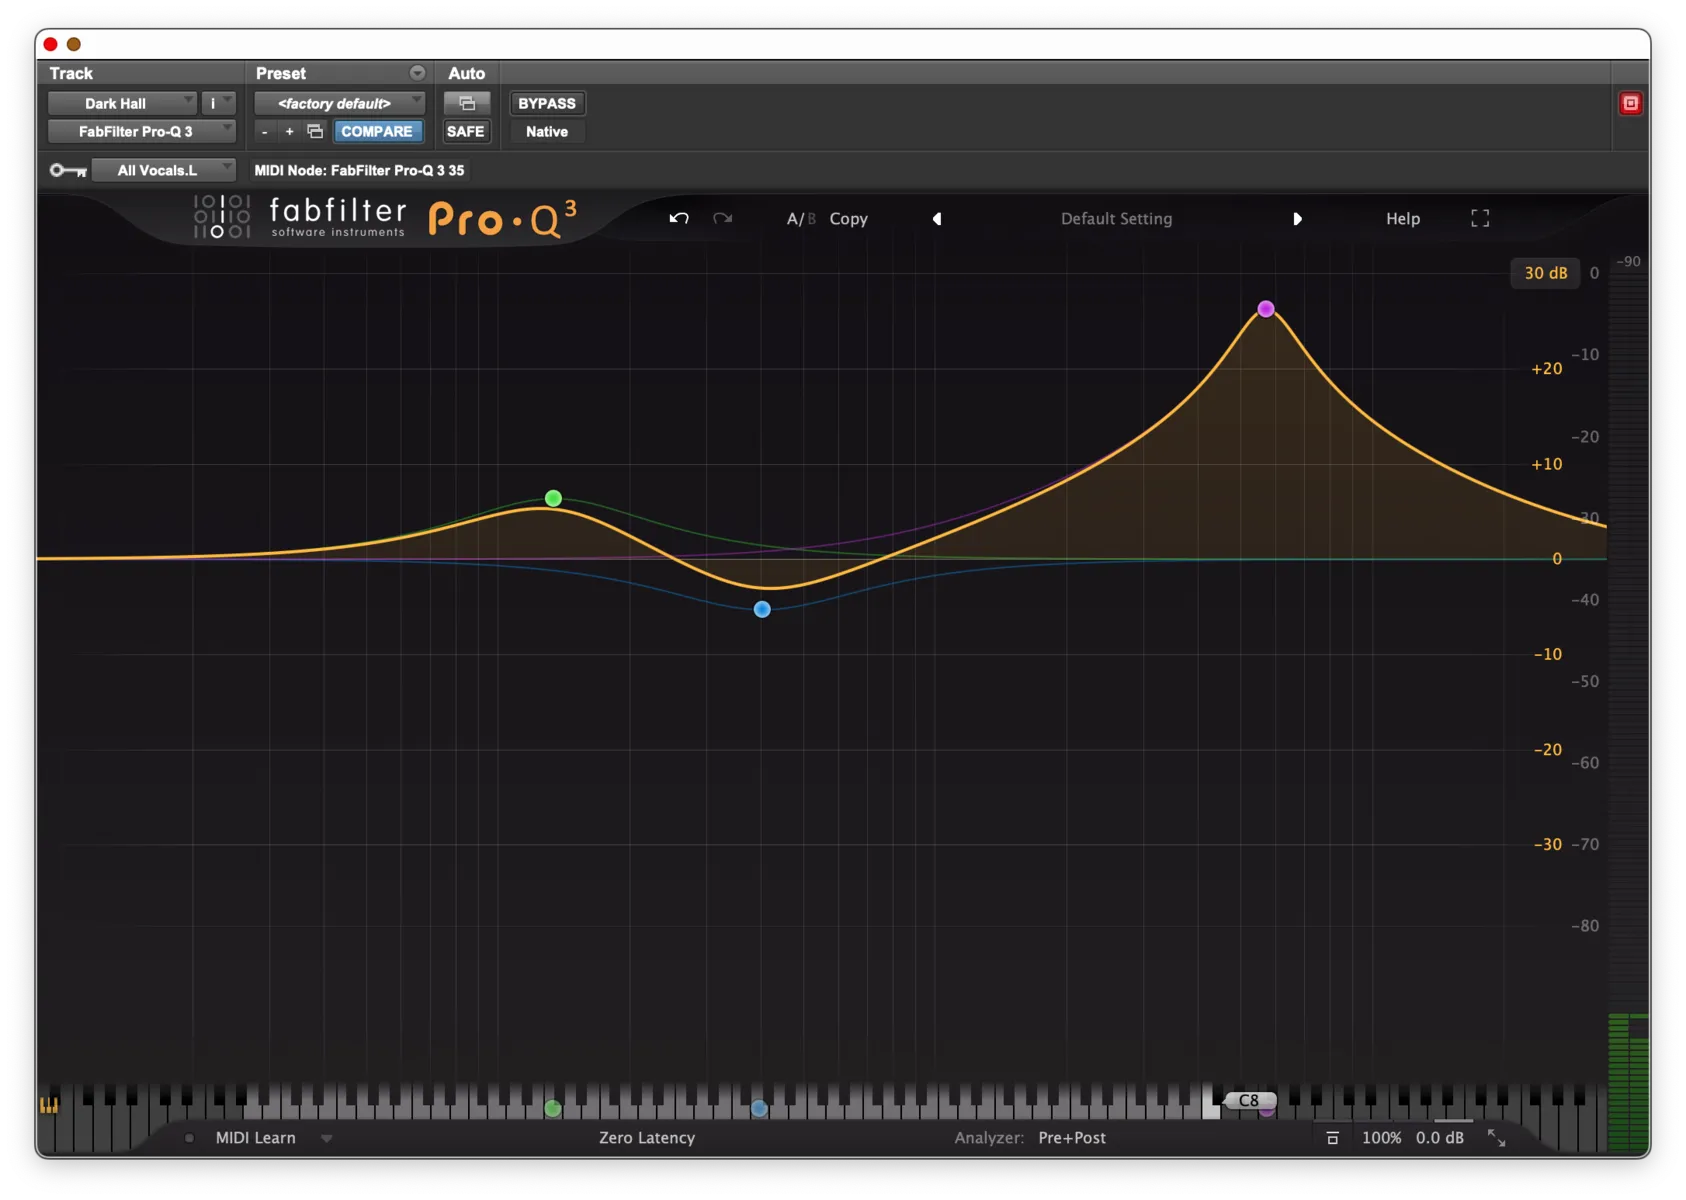The width and height of the screenshot is (1686, 1200).
Task: Click the Auto header label
Action: 466,73
